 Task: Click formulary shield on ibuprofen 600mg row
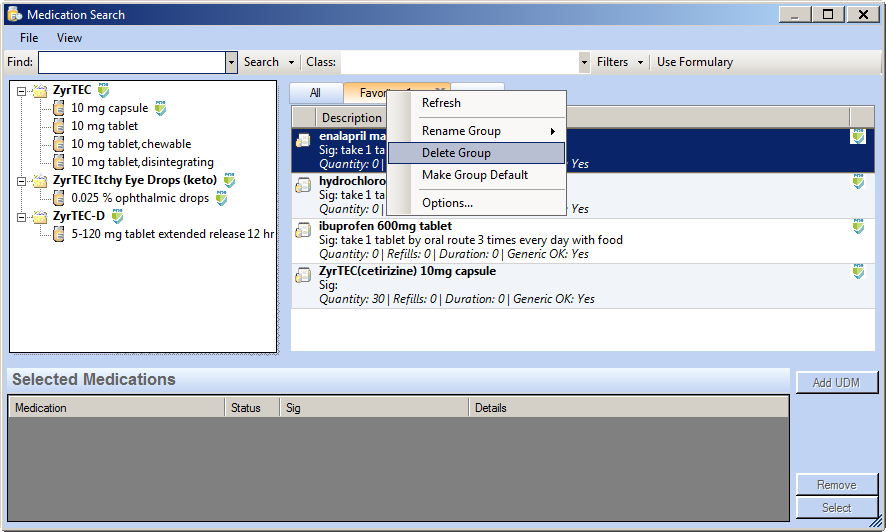pyautogui.click(x=858, y=226)
